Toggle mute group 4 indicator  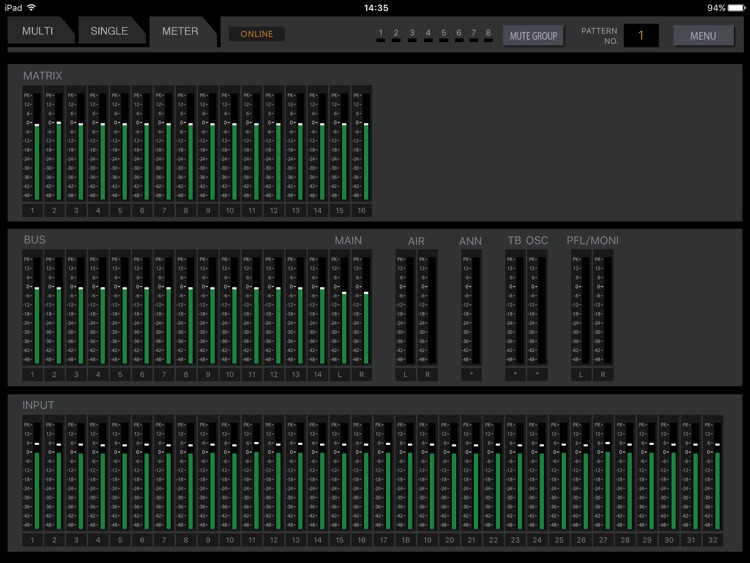point(428,35)
